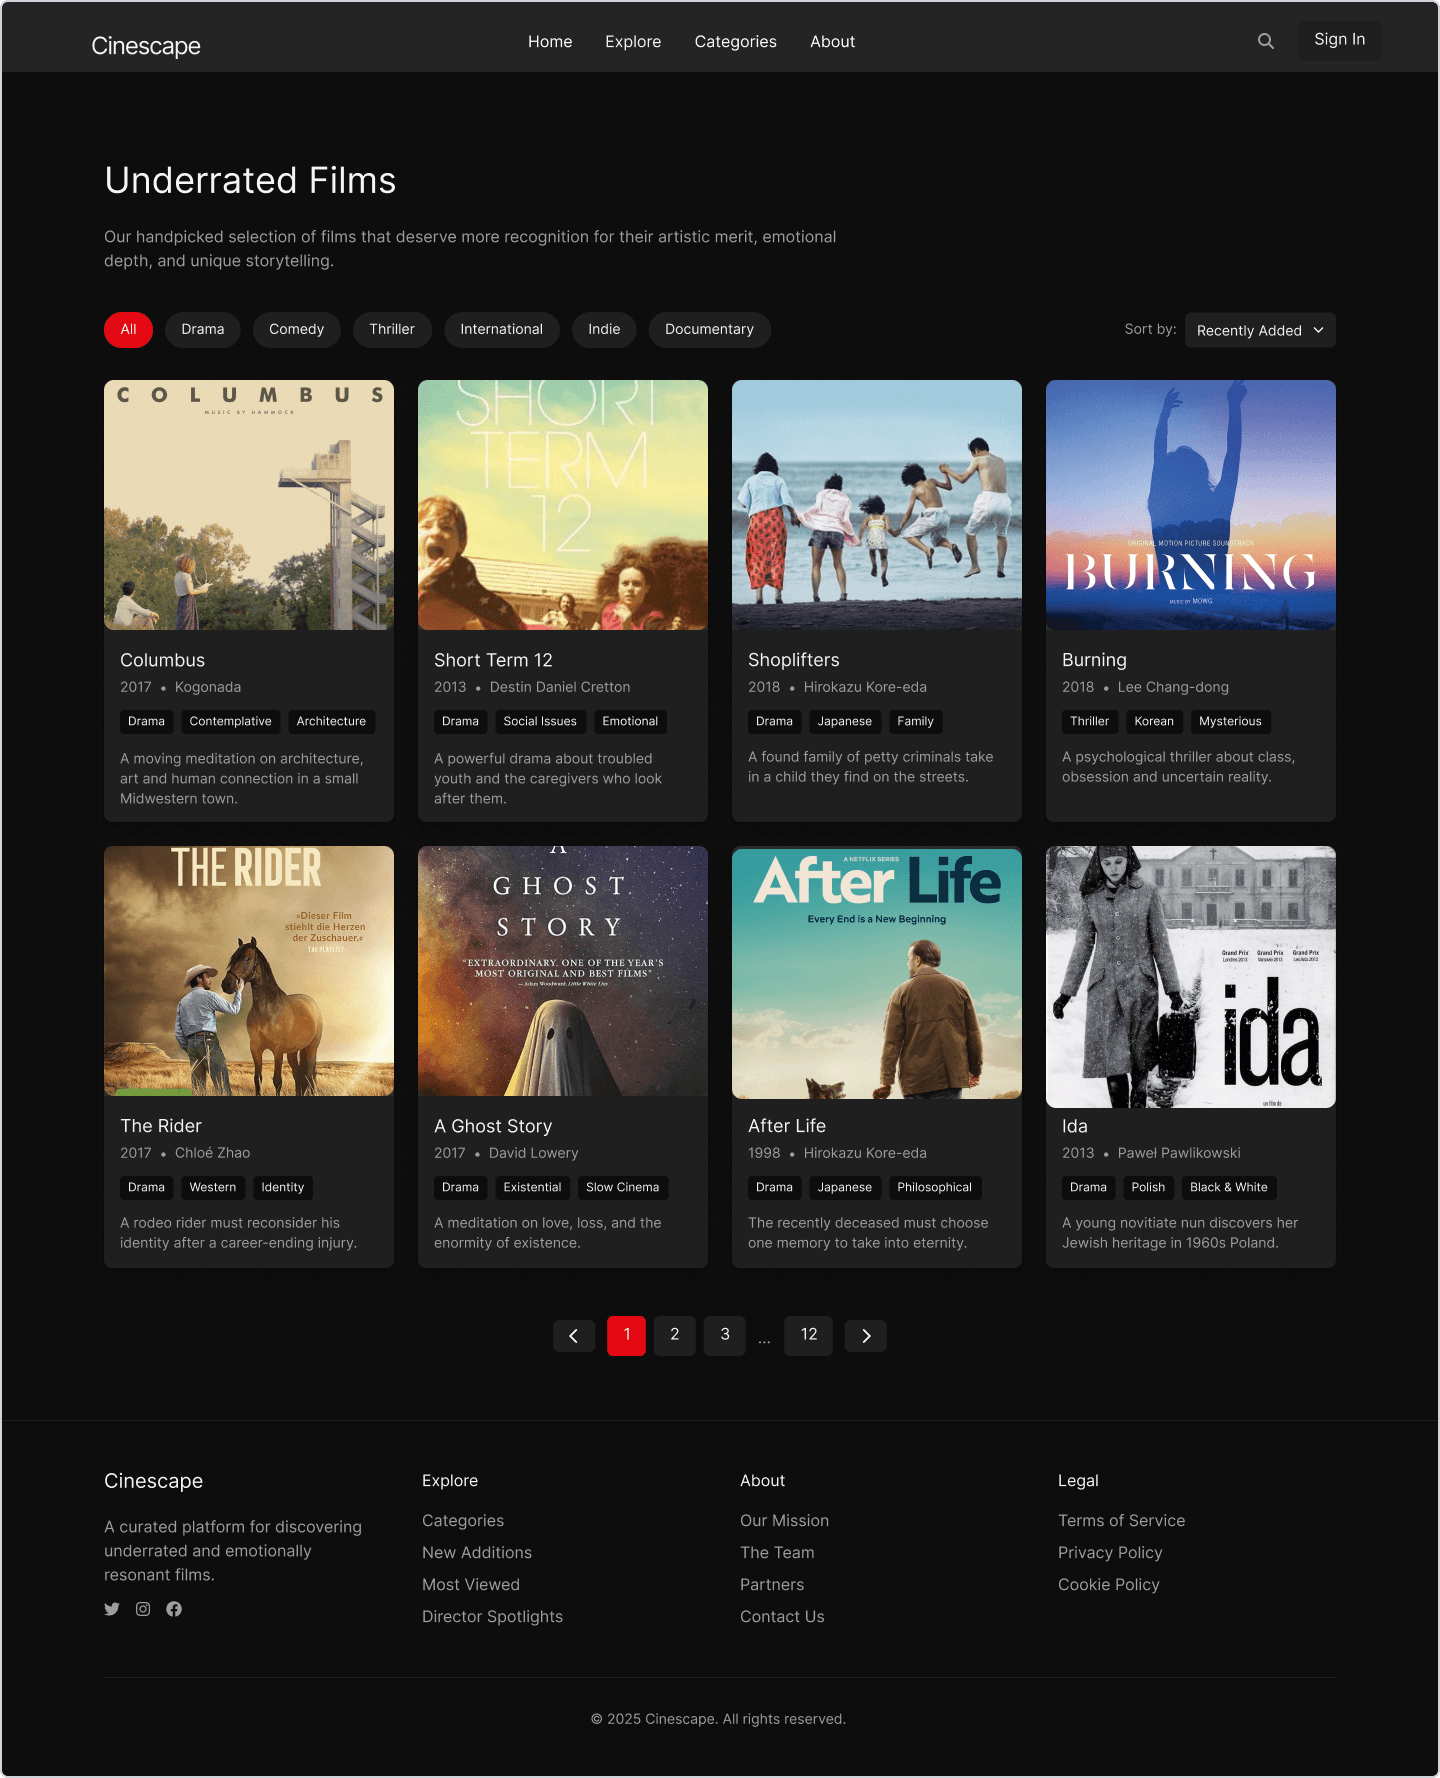1440x1778 pixels.
Task: Filter films by Comedy chip
Action: 296,330
